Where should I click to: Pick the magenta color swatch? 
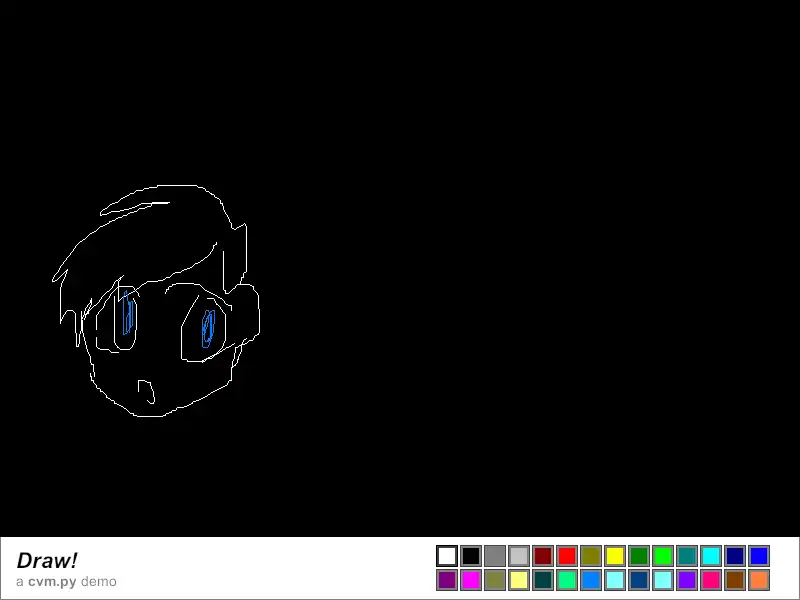pyautogui.click(x=471, y=580)
